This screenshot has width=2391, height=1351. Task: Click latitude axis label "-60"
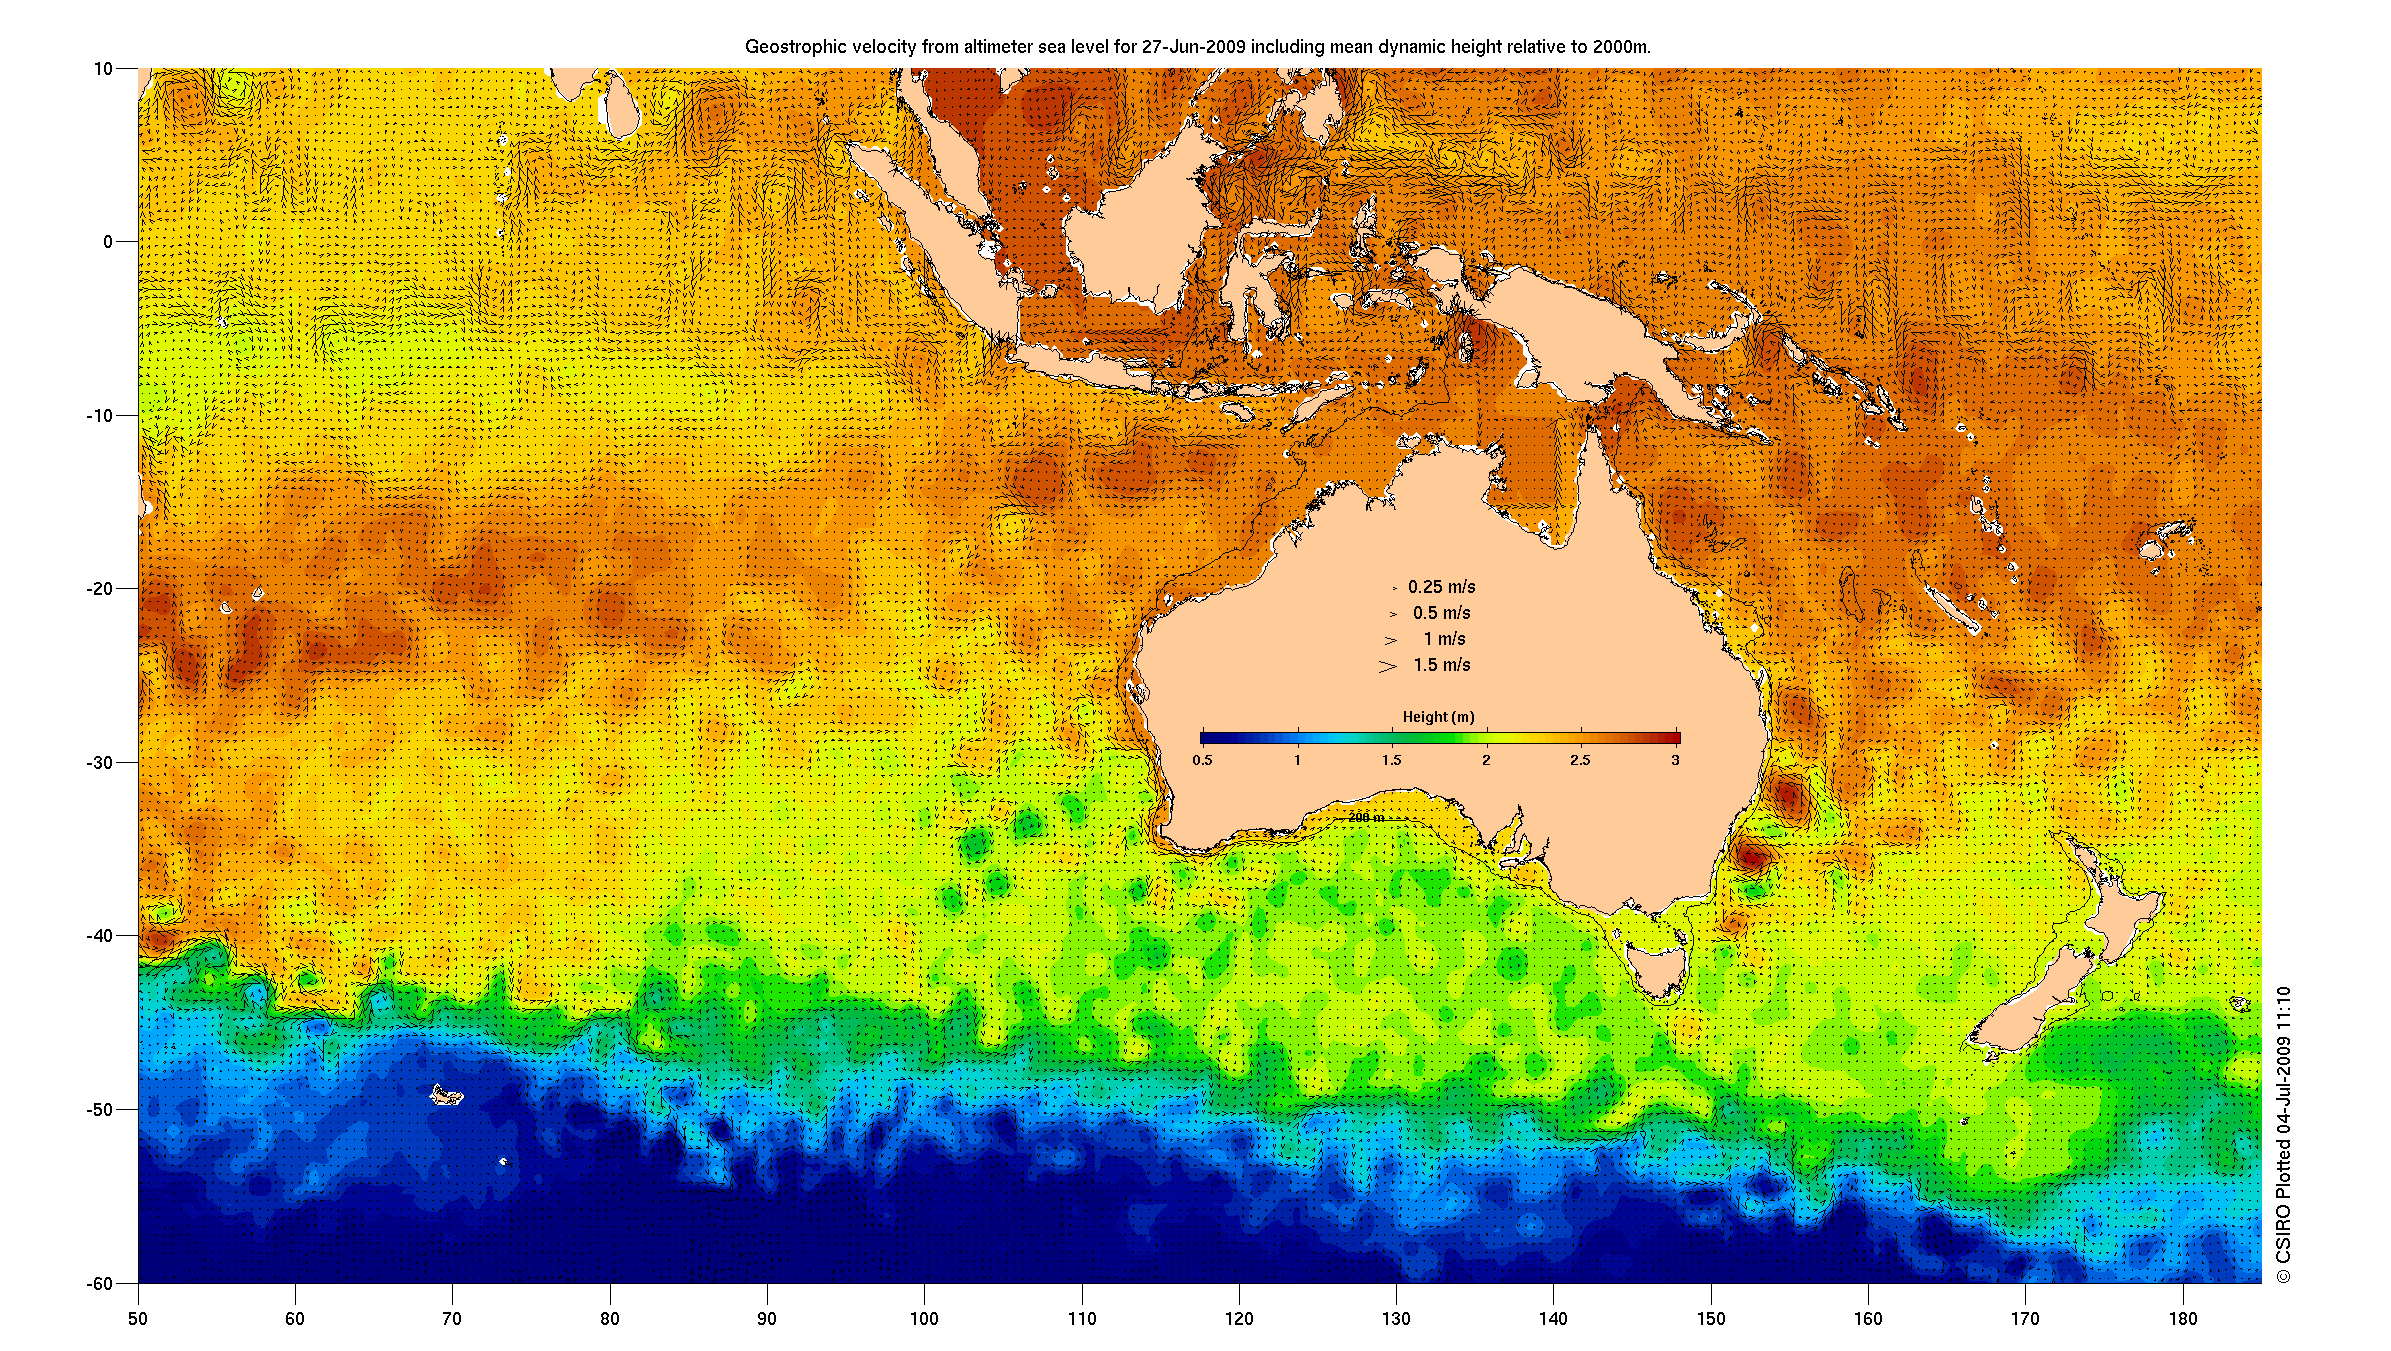pos(99,1284)
